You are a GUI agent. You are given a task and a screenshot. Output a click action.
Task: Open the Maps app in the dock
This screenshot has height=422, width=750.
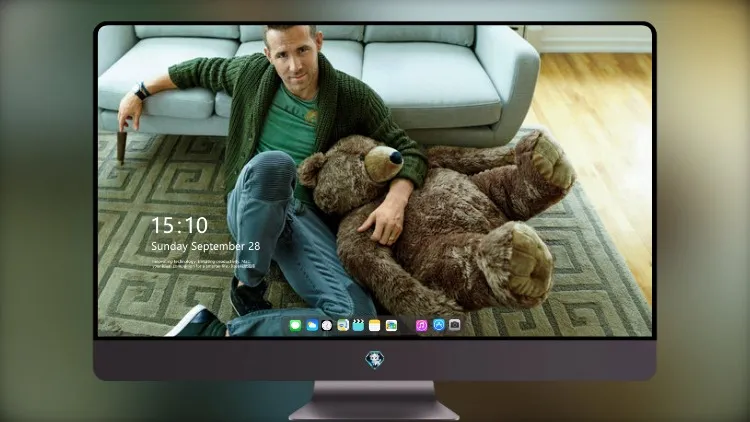[x=343, y=325]
